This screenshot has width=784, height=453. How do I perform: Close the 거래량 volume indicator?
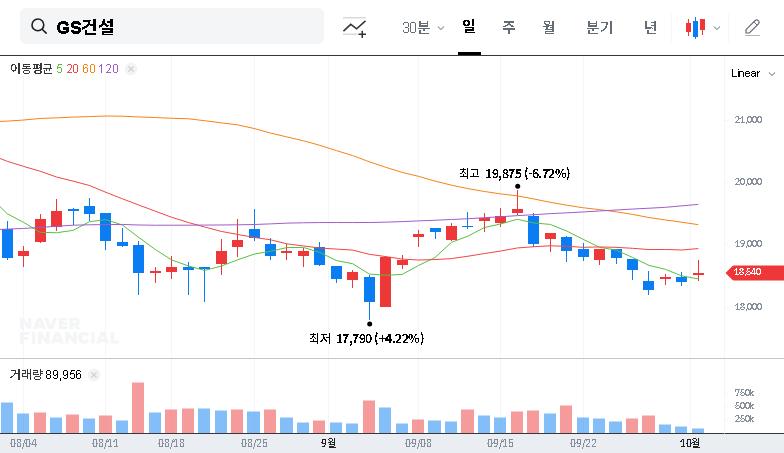pyautogui.click(x=94, y=375)
